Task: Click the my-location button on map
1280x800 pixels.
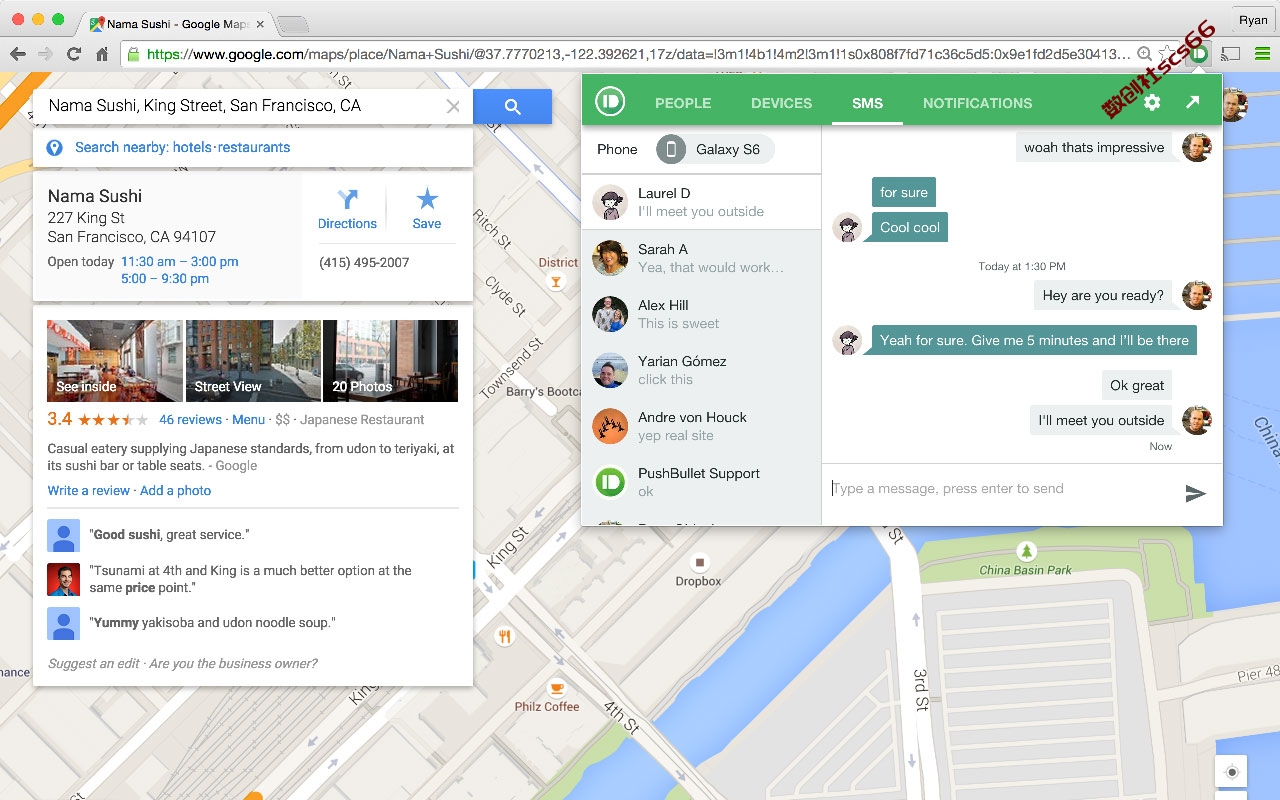Action: click(x=1232, y=772)
